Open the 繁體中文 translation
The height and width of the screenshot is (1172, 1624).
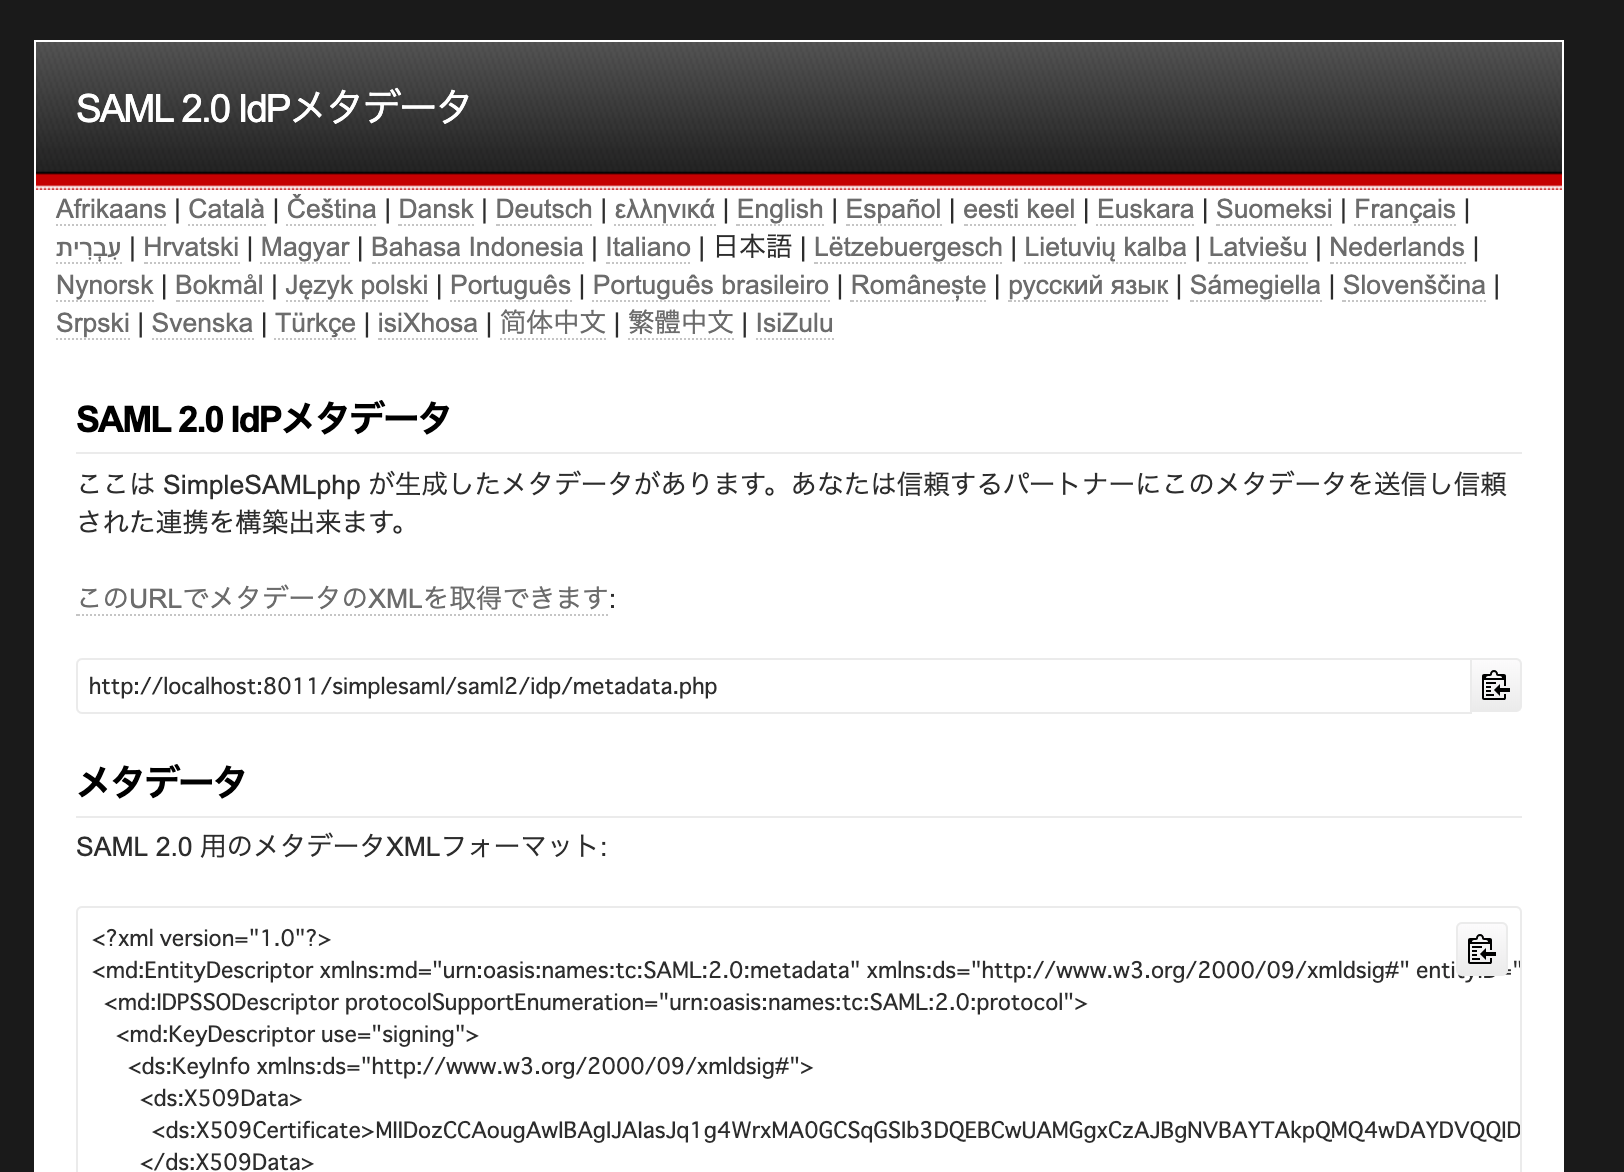(x=681, y=323)
